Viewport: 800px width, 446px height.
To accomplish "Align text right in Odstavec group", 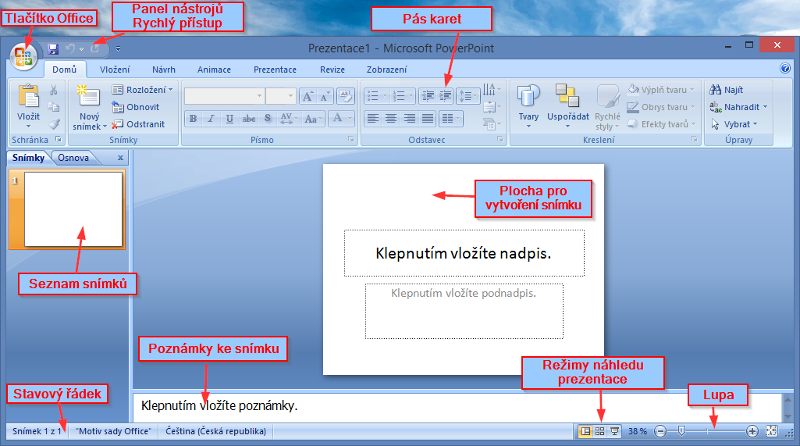I will 409,119.
